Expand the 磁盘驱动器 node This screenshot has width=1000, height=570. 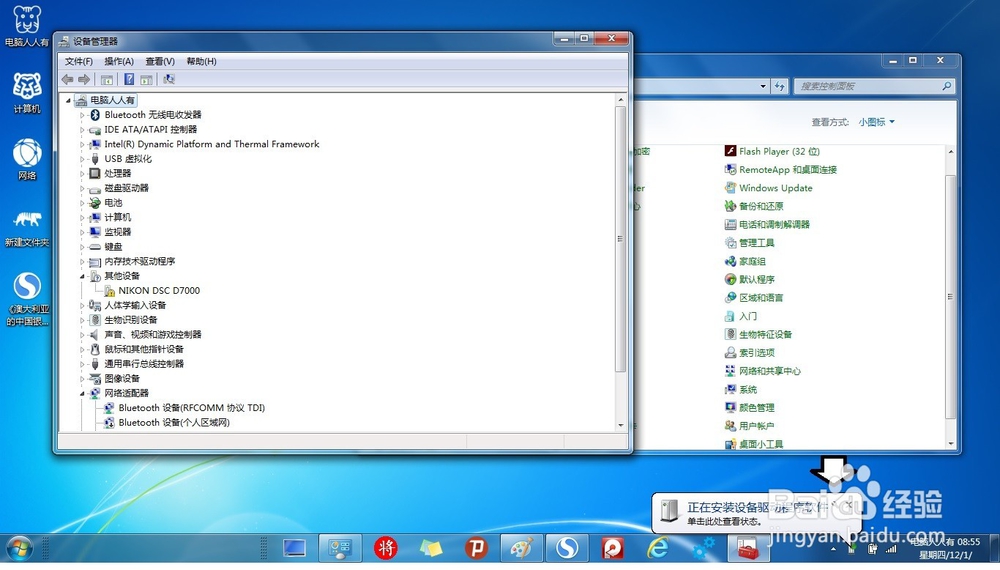tap(82, 188)
